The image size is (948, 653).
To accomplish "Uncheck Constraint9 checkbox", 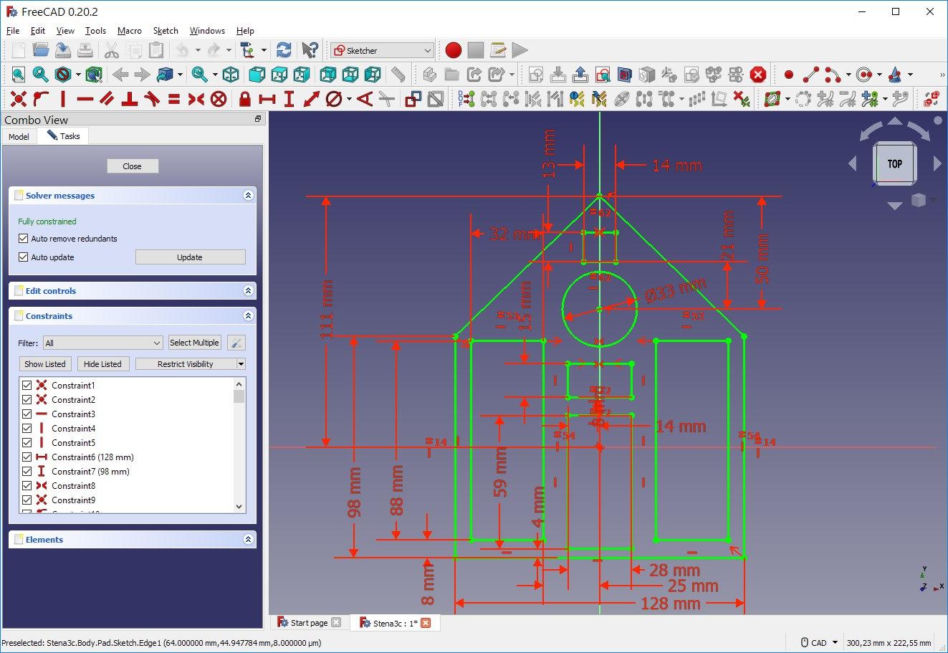I will 27,500.
